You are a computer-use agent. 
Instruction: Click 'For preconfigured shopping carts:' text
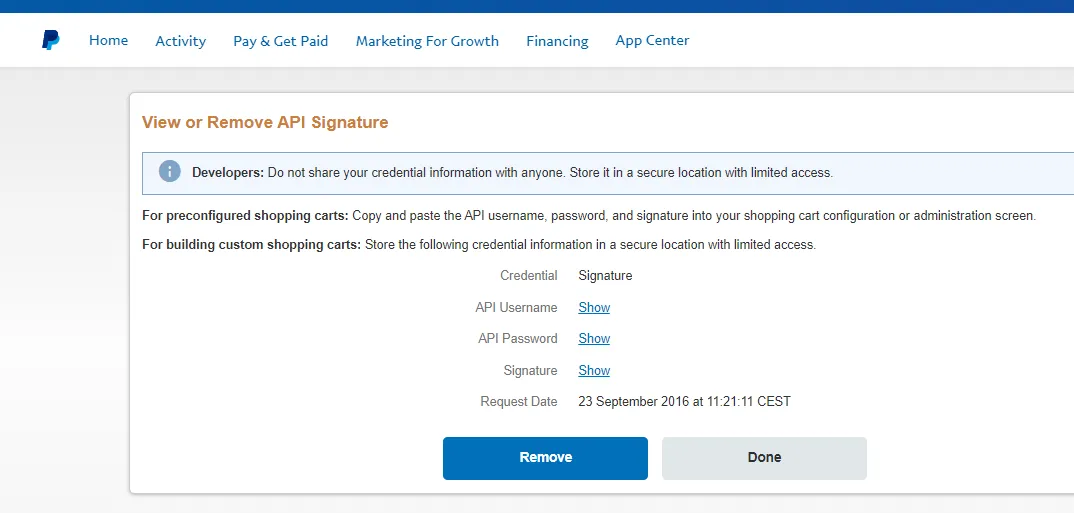click(x=246, y=216)
